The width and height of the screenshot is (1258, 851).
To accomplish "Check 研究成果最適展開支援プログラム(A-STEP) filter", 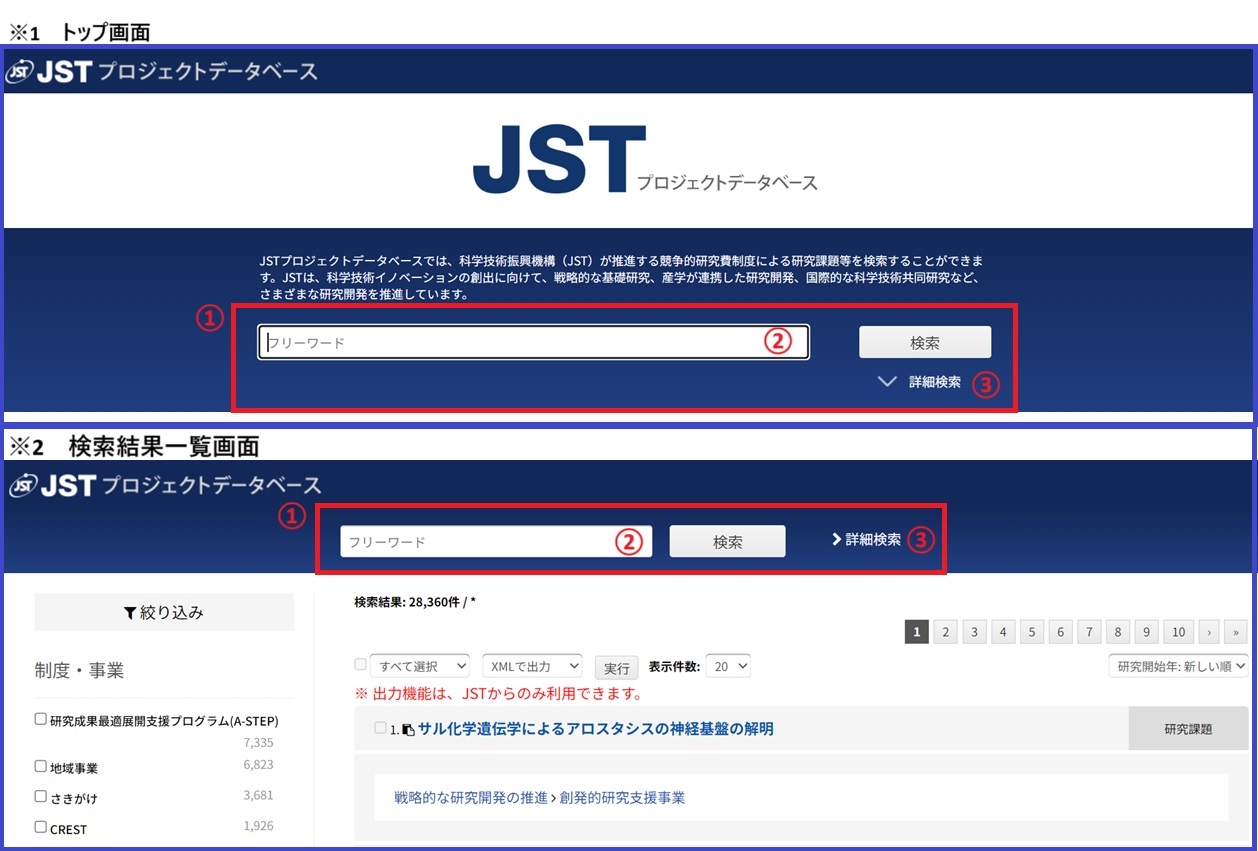I will pyautogui.click(x=41, y=719).
